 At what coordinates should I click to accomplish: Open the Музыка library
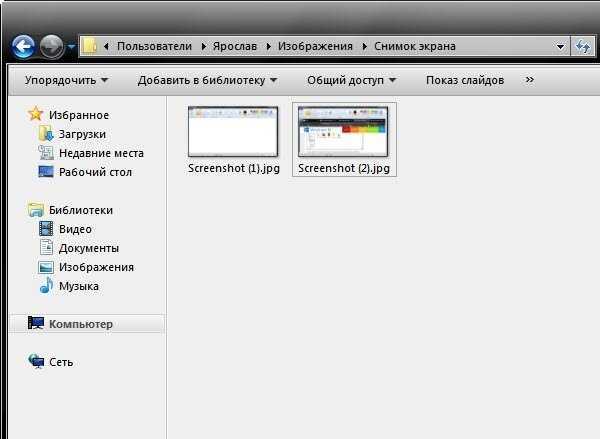pyautogui.click(x=79, y=286)
